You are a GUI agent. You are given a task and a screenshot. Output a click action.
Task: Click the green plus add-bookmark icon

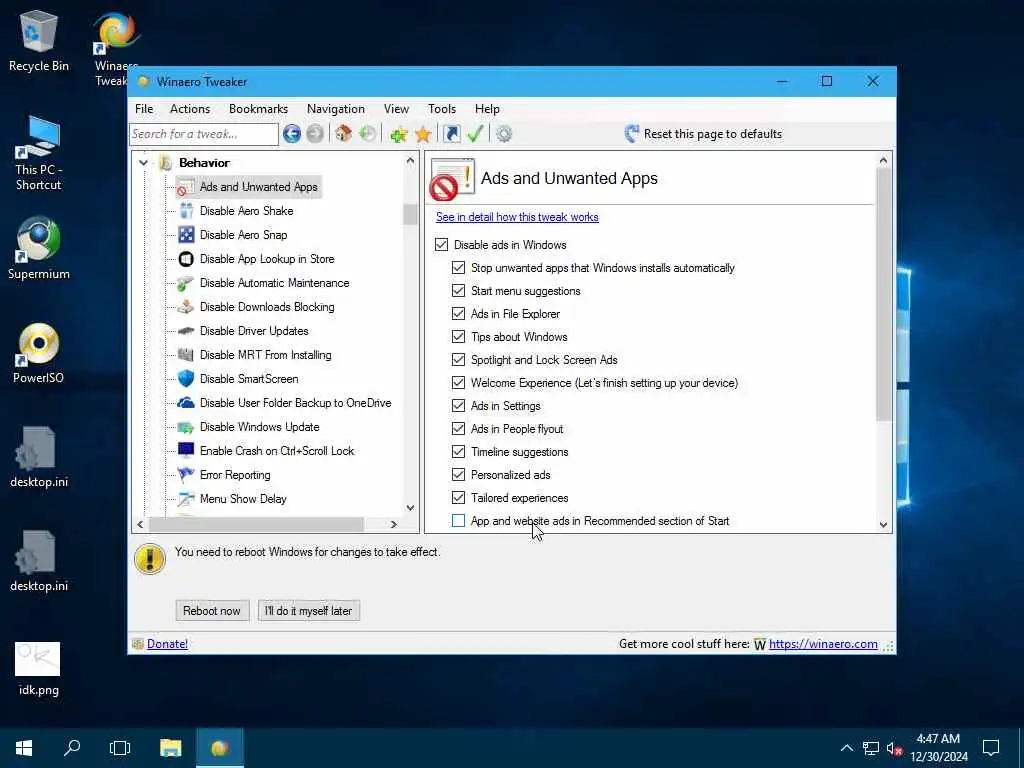[398, 135]
